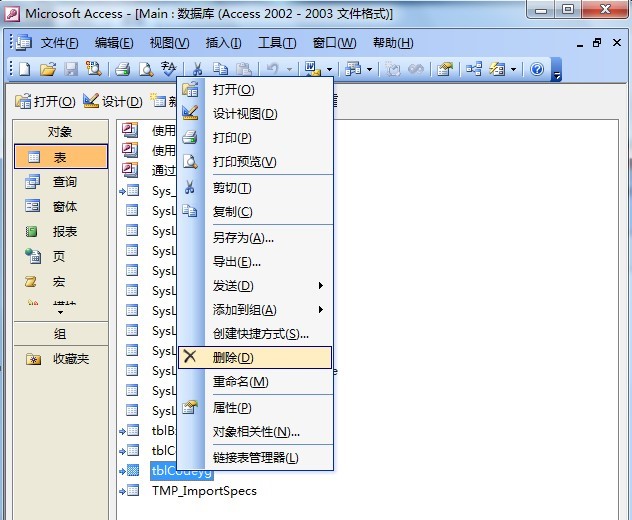Click 设计(D) button in database toolbar

pos(113,101)
